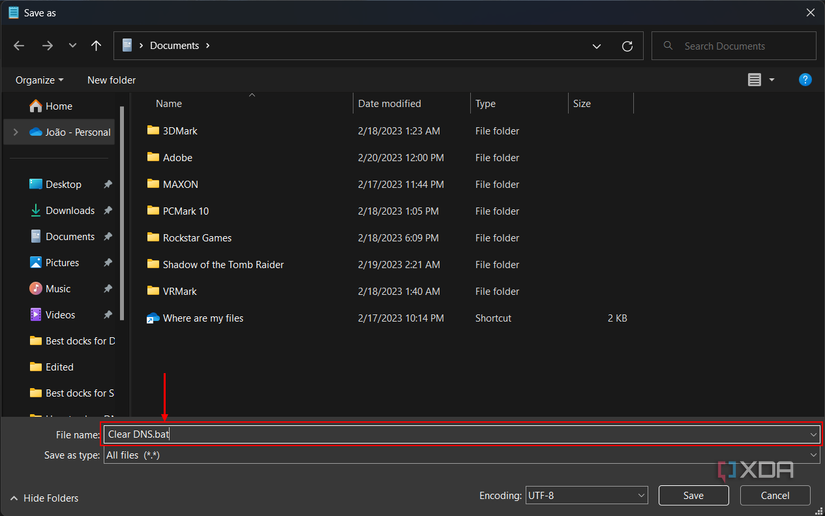Click the pin icon beside Videos

coord(108,315)
